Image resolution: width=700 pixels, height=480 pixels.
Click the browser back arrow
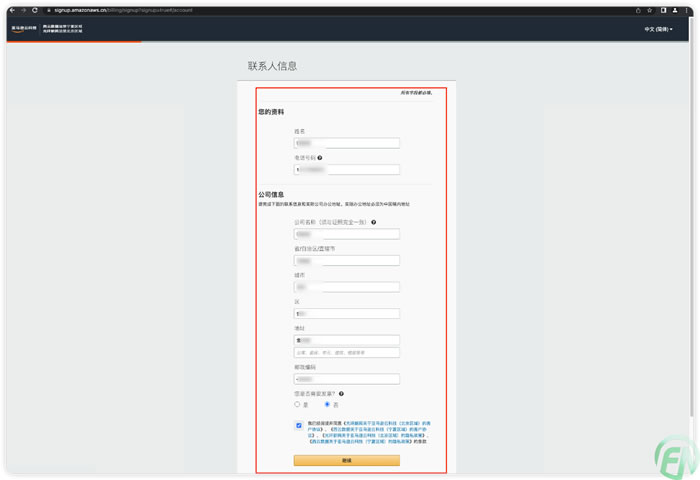click(x=12, y=10)
